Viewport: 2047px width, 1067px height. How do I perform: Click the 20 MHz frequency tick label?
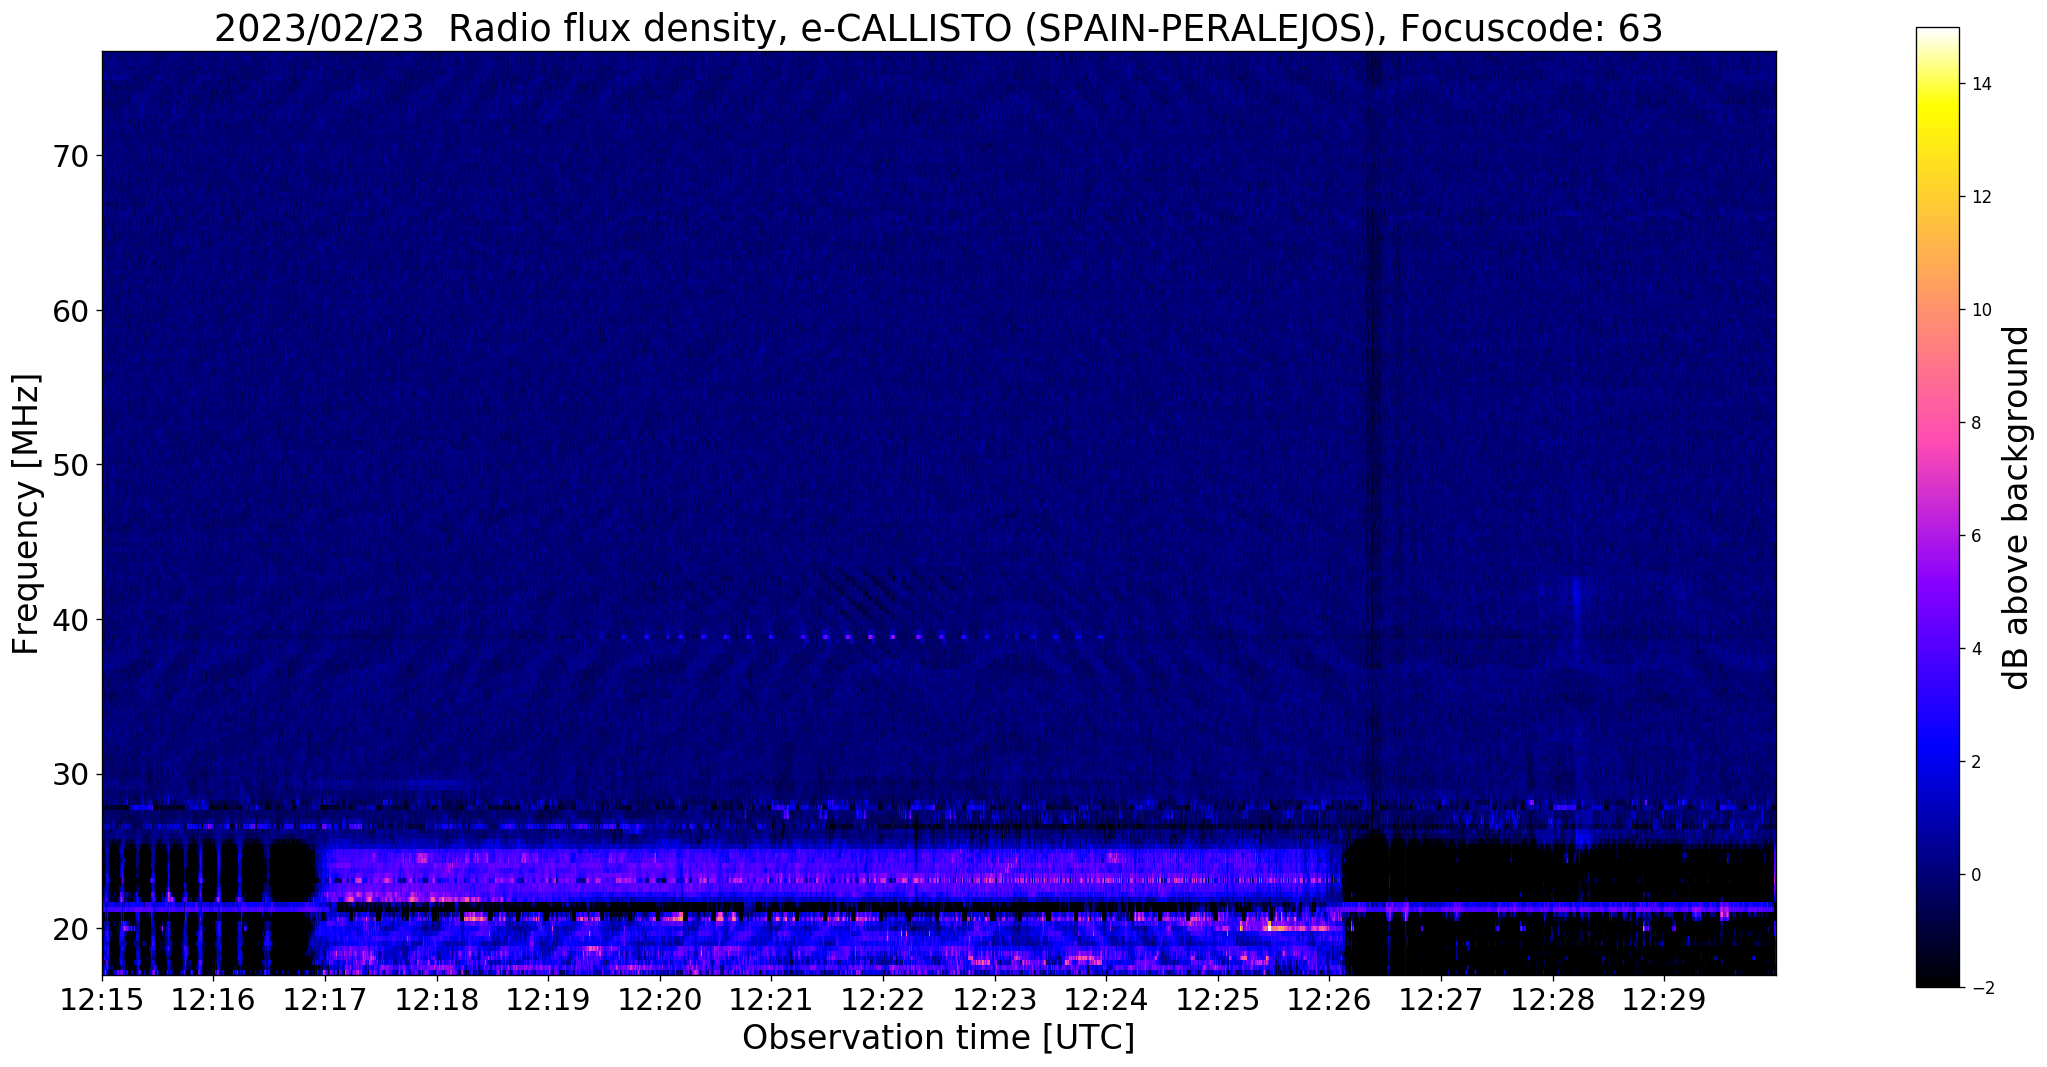[x=70, y=929]
